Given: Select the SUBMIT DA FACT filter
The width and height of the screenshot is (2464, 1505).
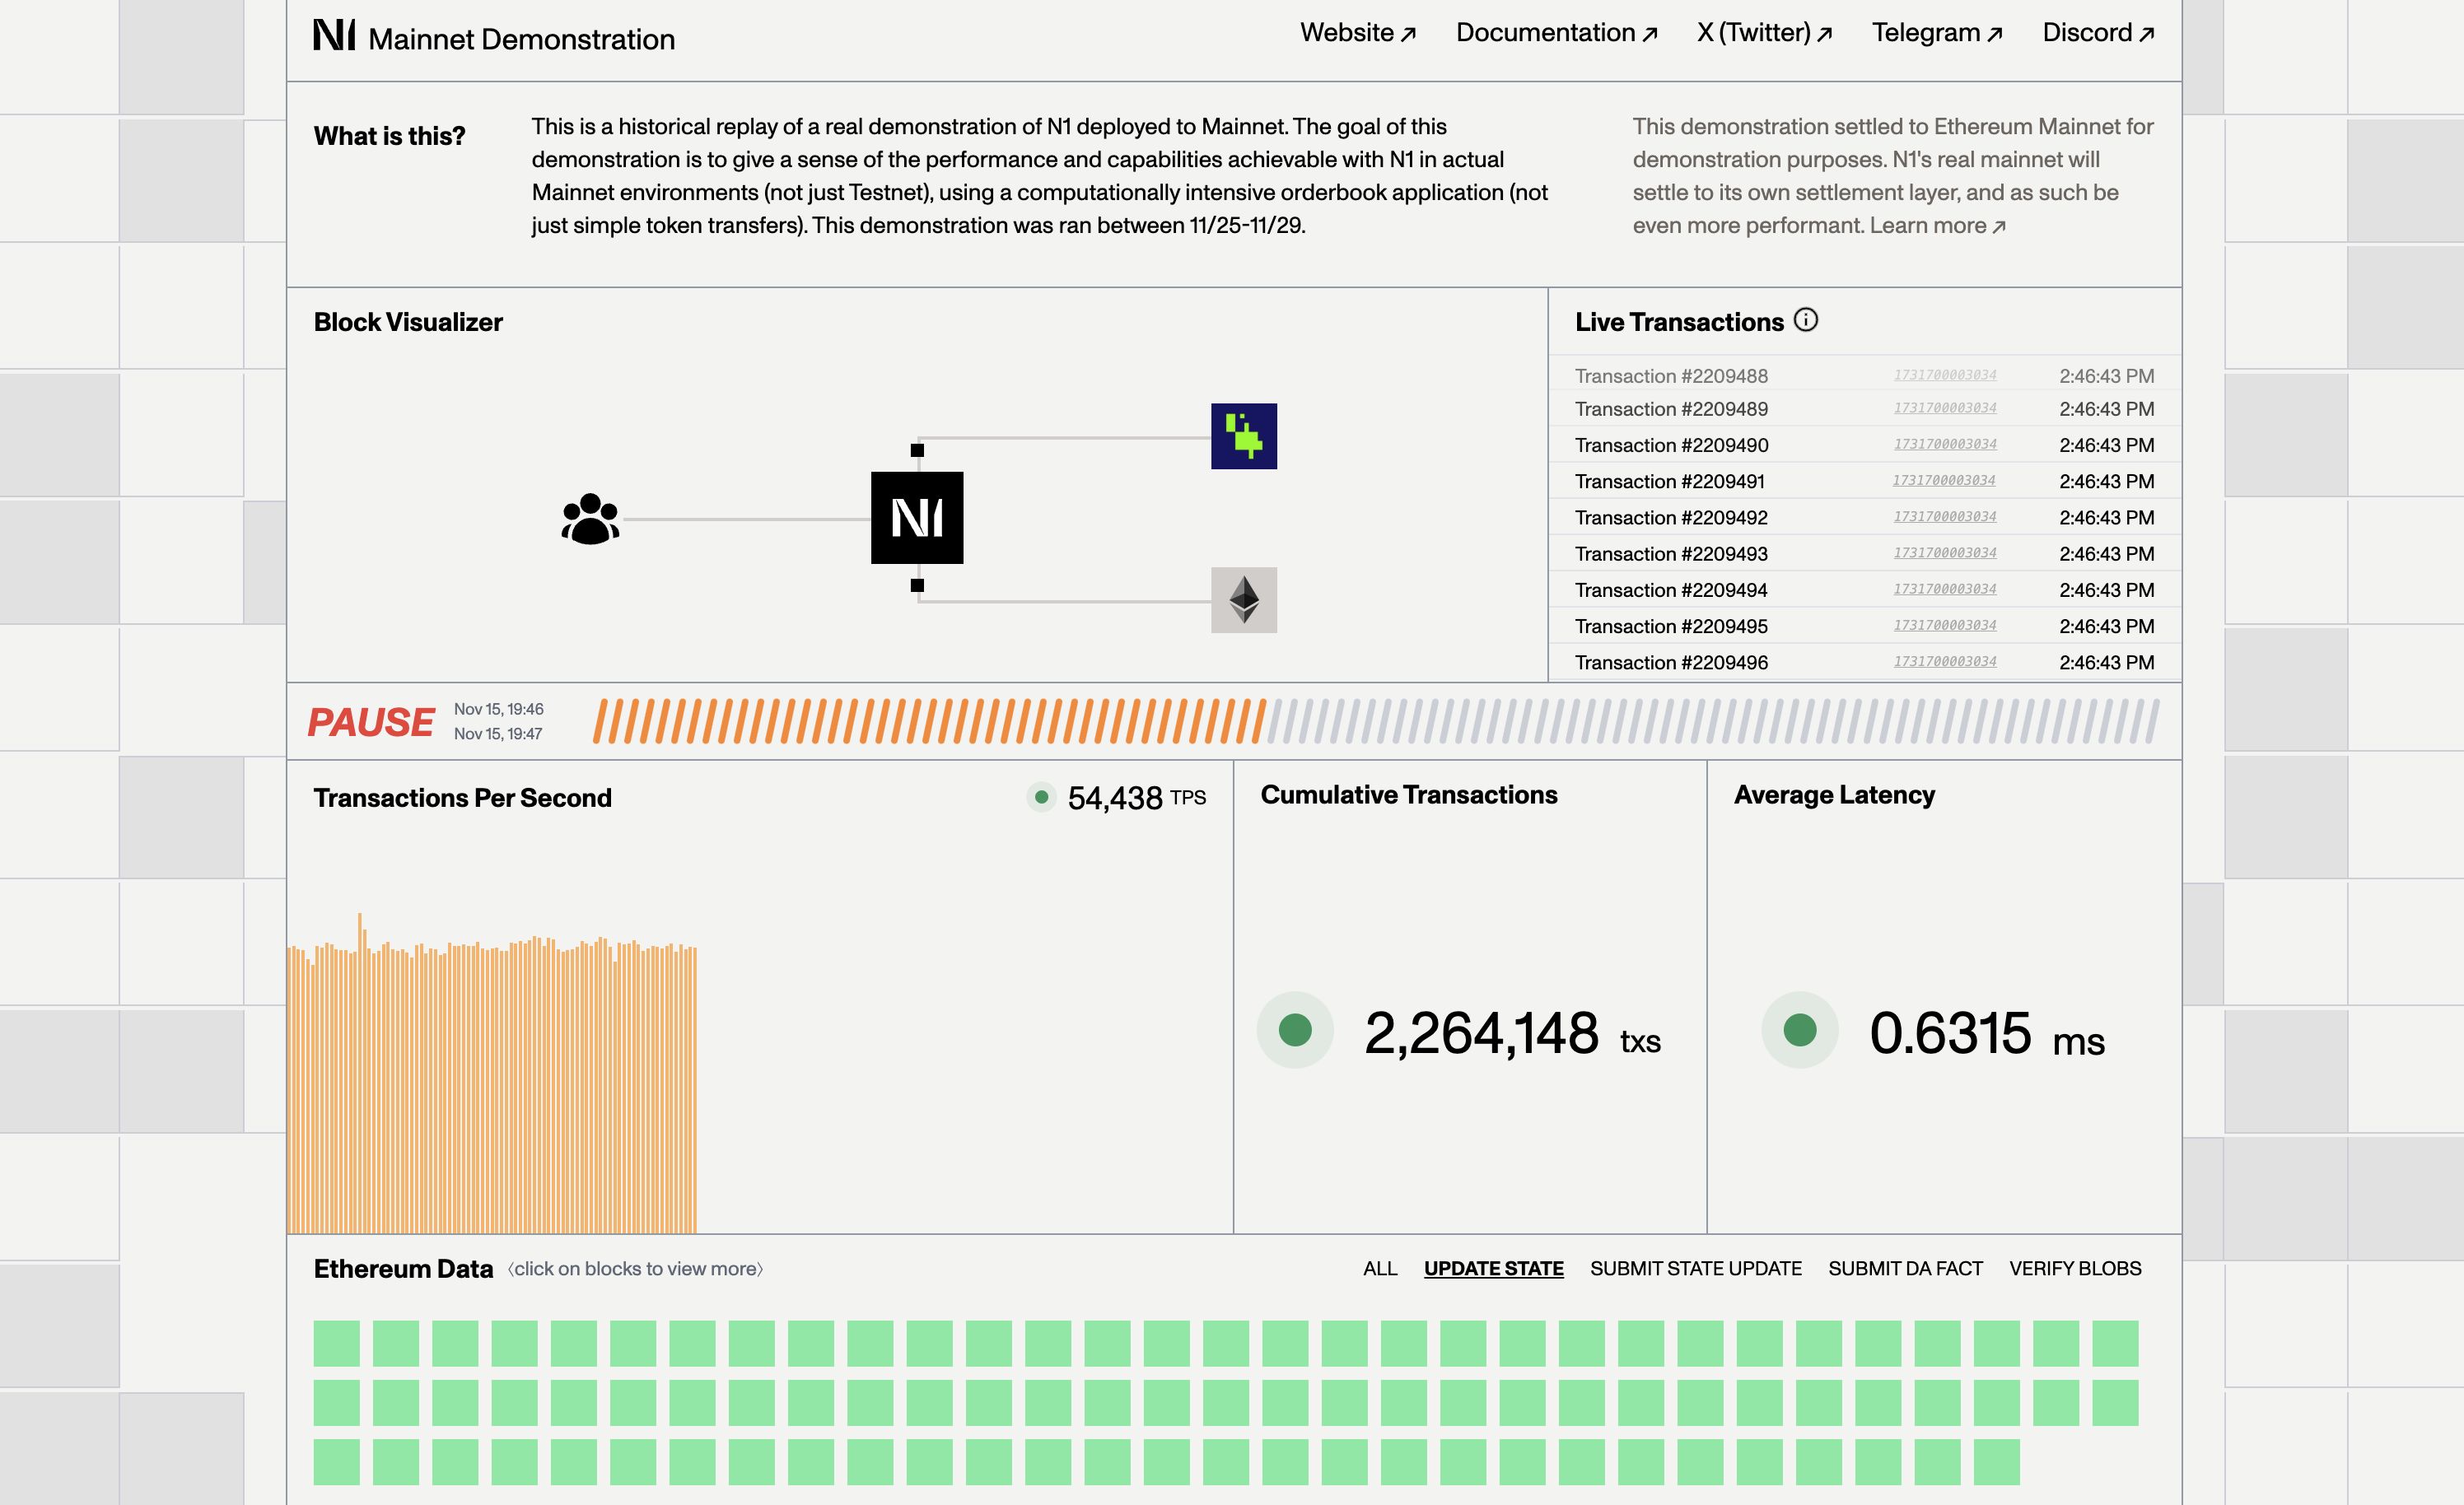Looking at the screenshot, I should [x=1905, y=1268].
